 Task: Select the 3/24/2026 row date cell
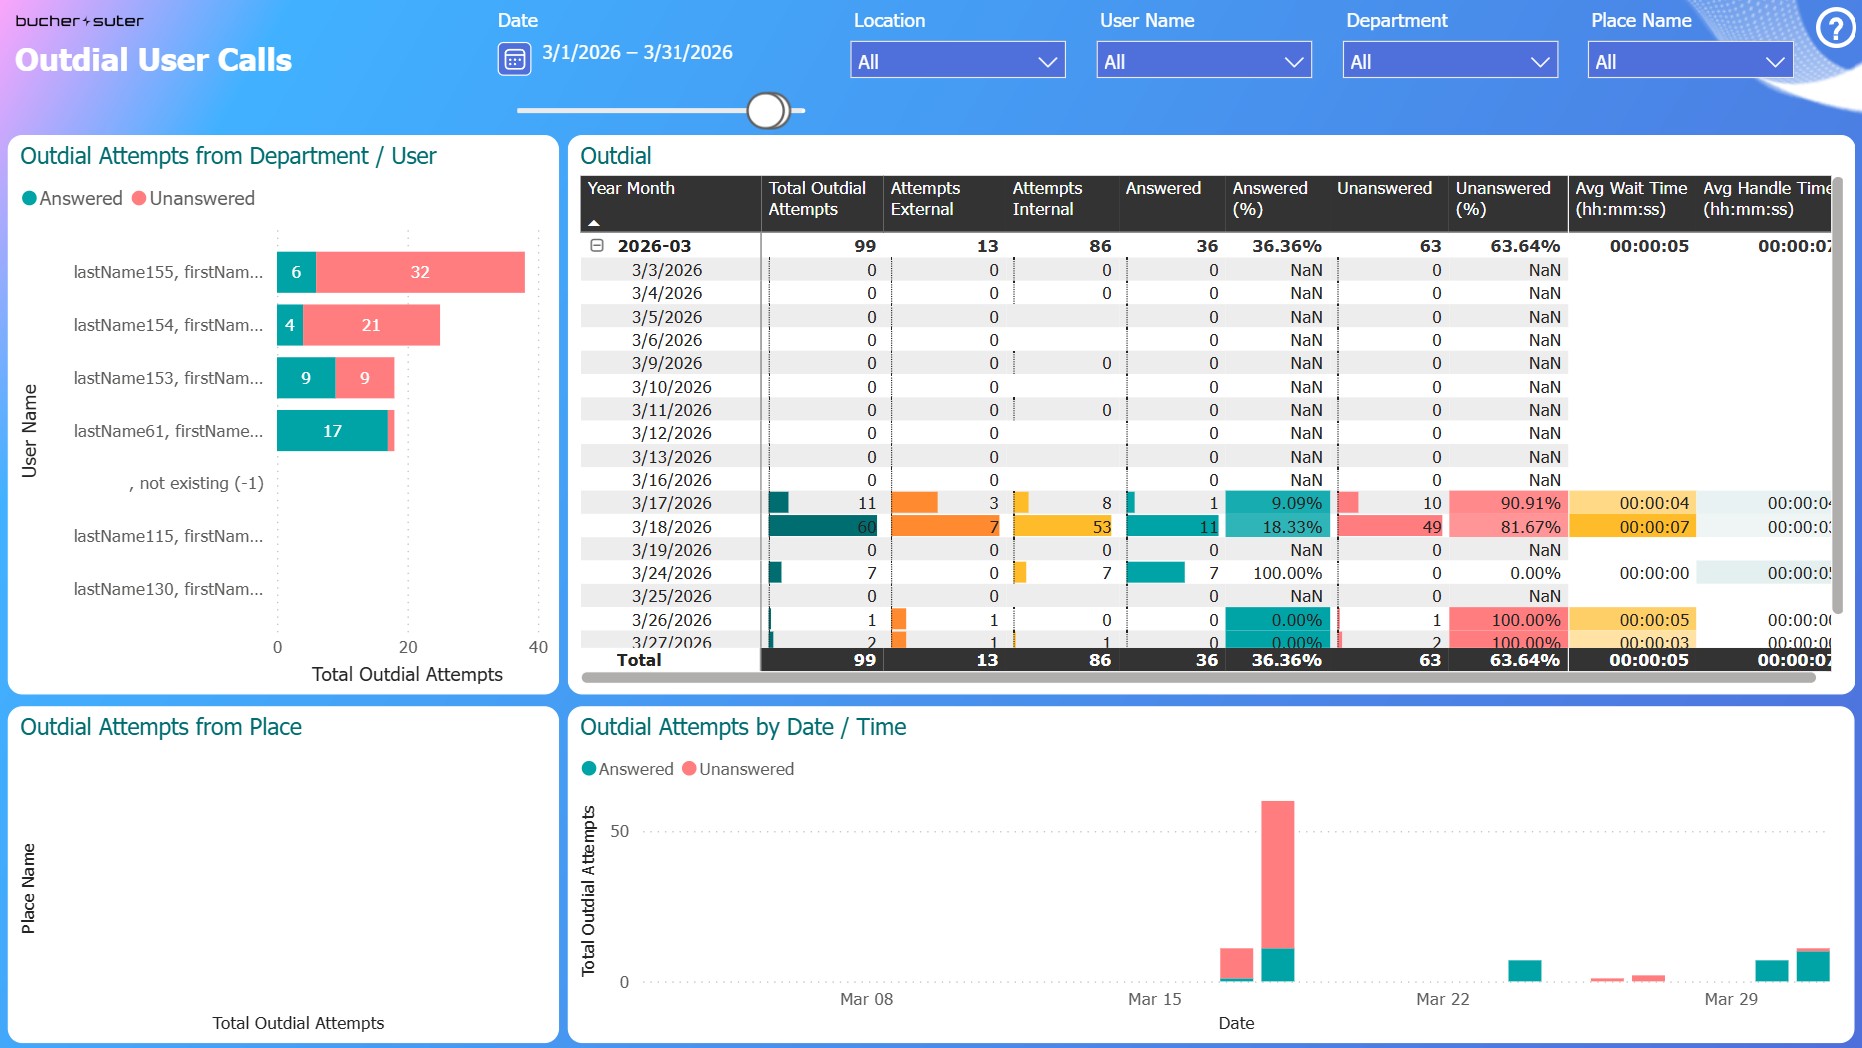pos(671,573)
